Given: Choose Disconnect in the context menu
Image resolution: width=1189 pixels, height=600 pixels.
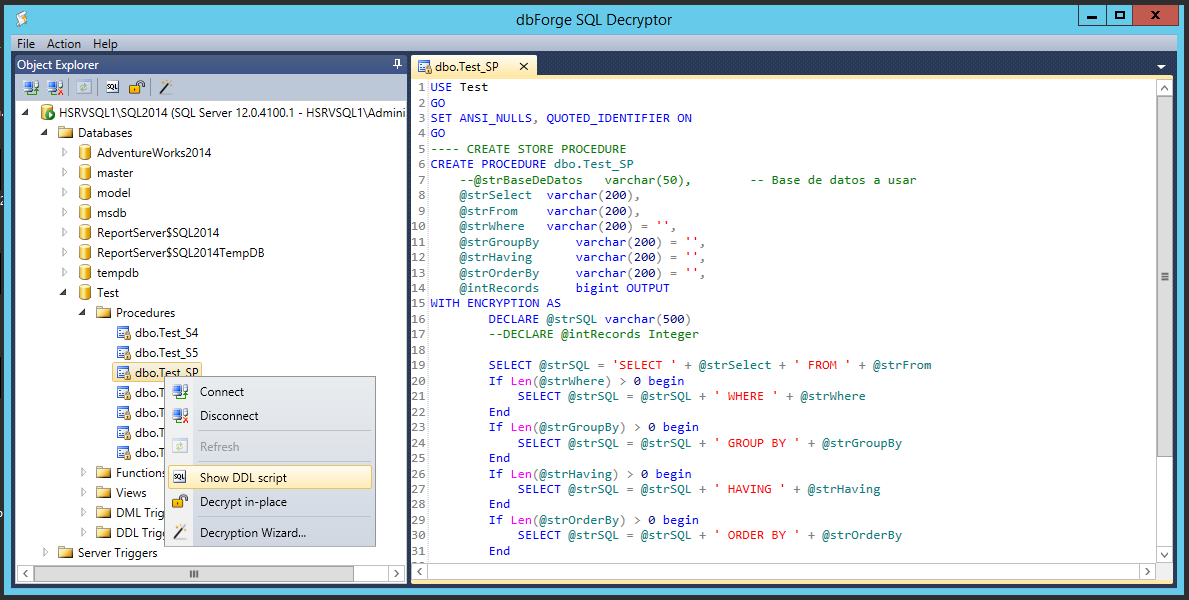Looking at the screenshot, I should (270, 416).
